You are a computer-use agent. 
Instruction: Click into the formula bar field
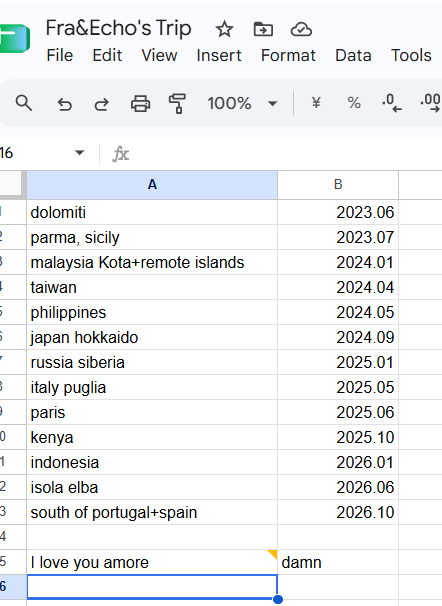pyautogui.click(x=286, y=154)
